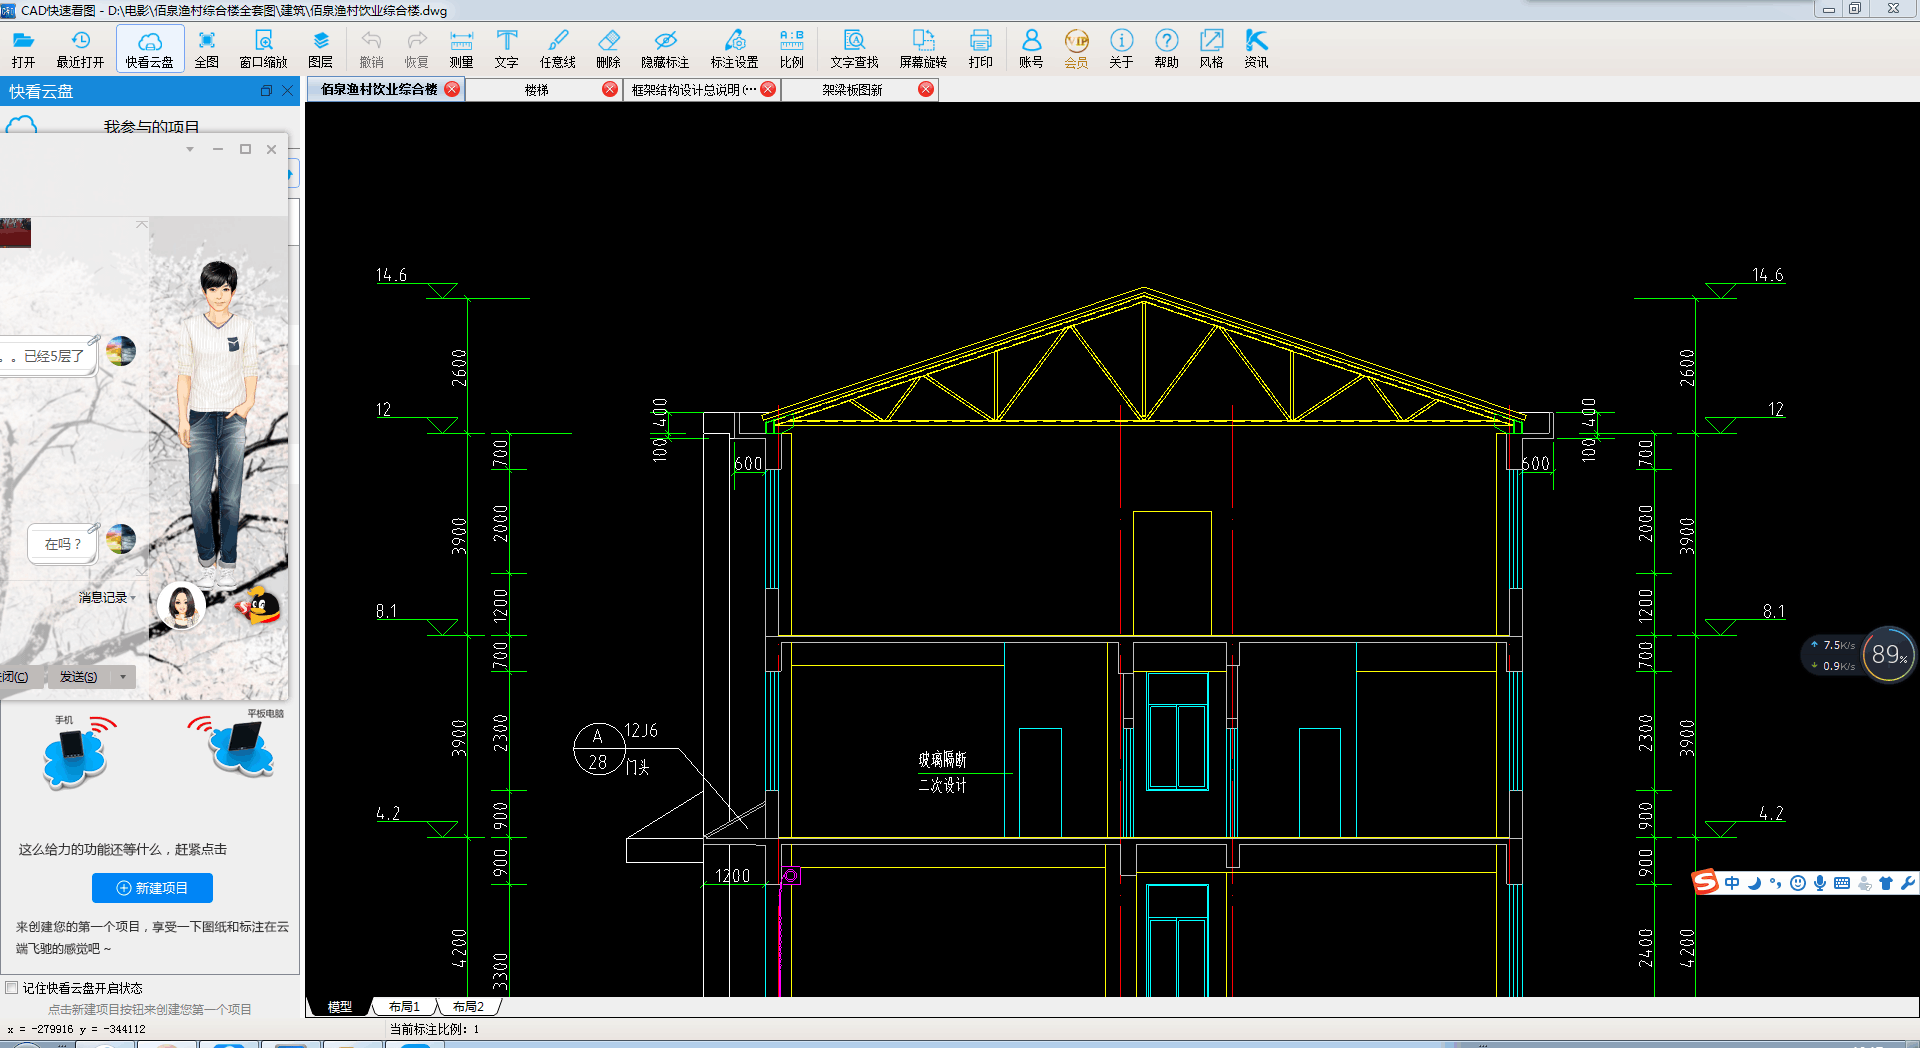Open the 会员 VIP membership page
The height and width of the screenshot is (1048, 1920).
pyautogui.click(x=1076, y=48)
